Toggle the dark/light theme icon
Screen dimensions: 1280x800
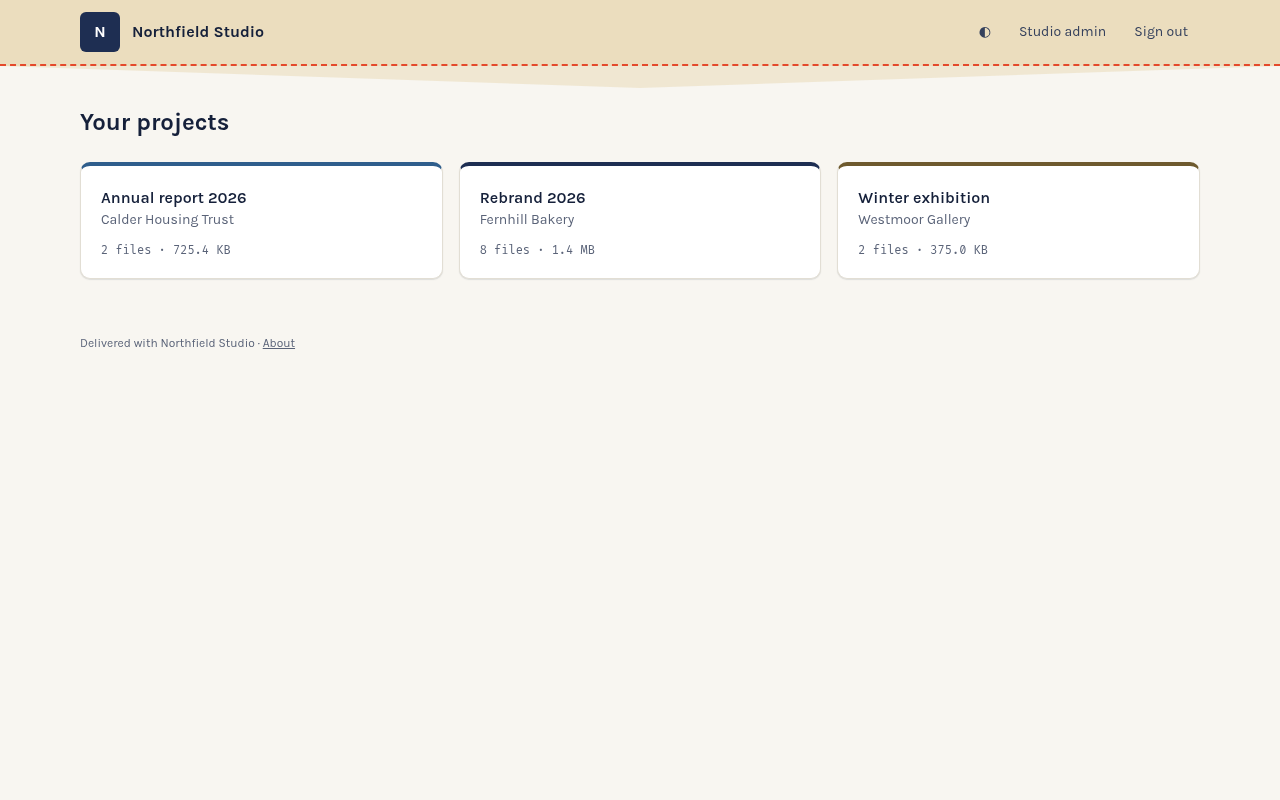(985, 32)
